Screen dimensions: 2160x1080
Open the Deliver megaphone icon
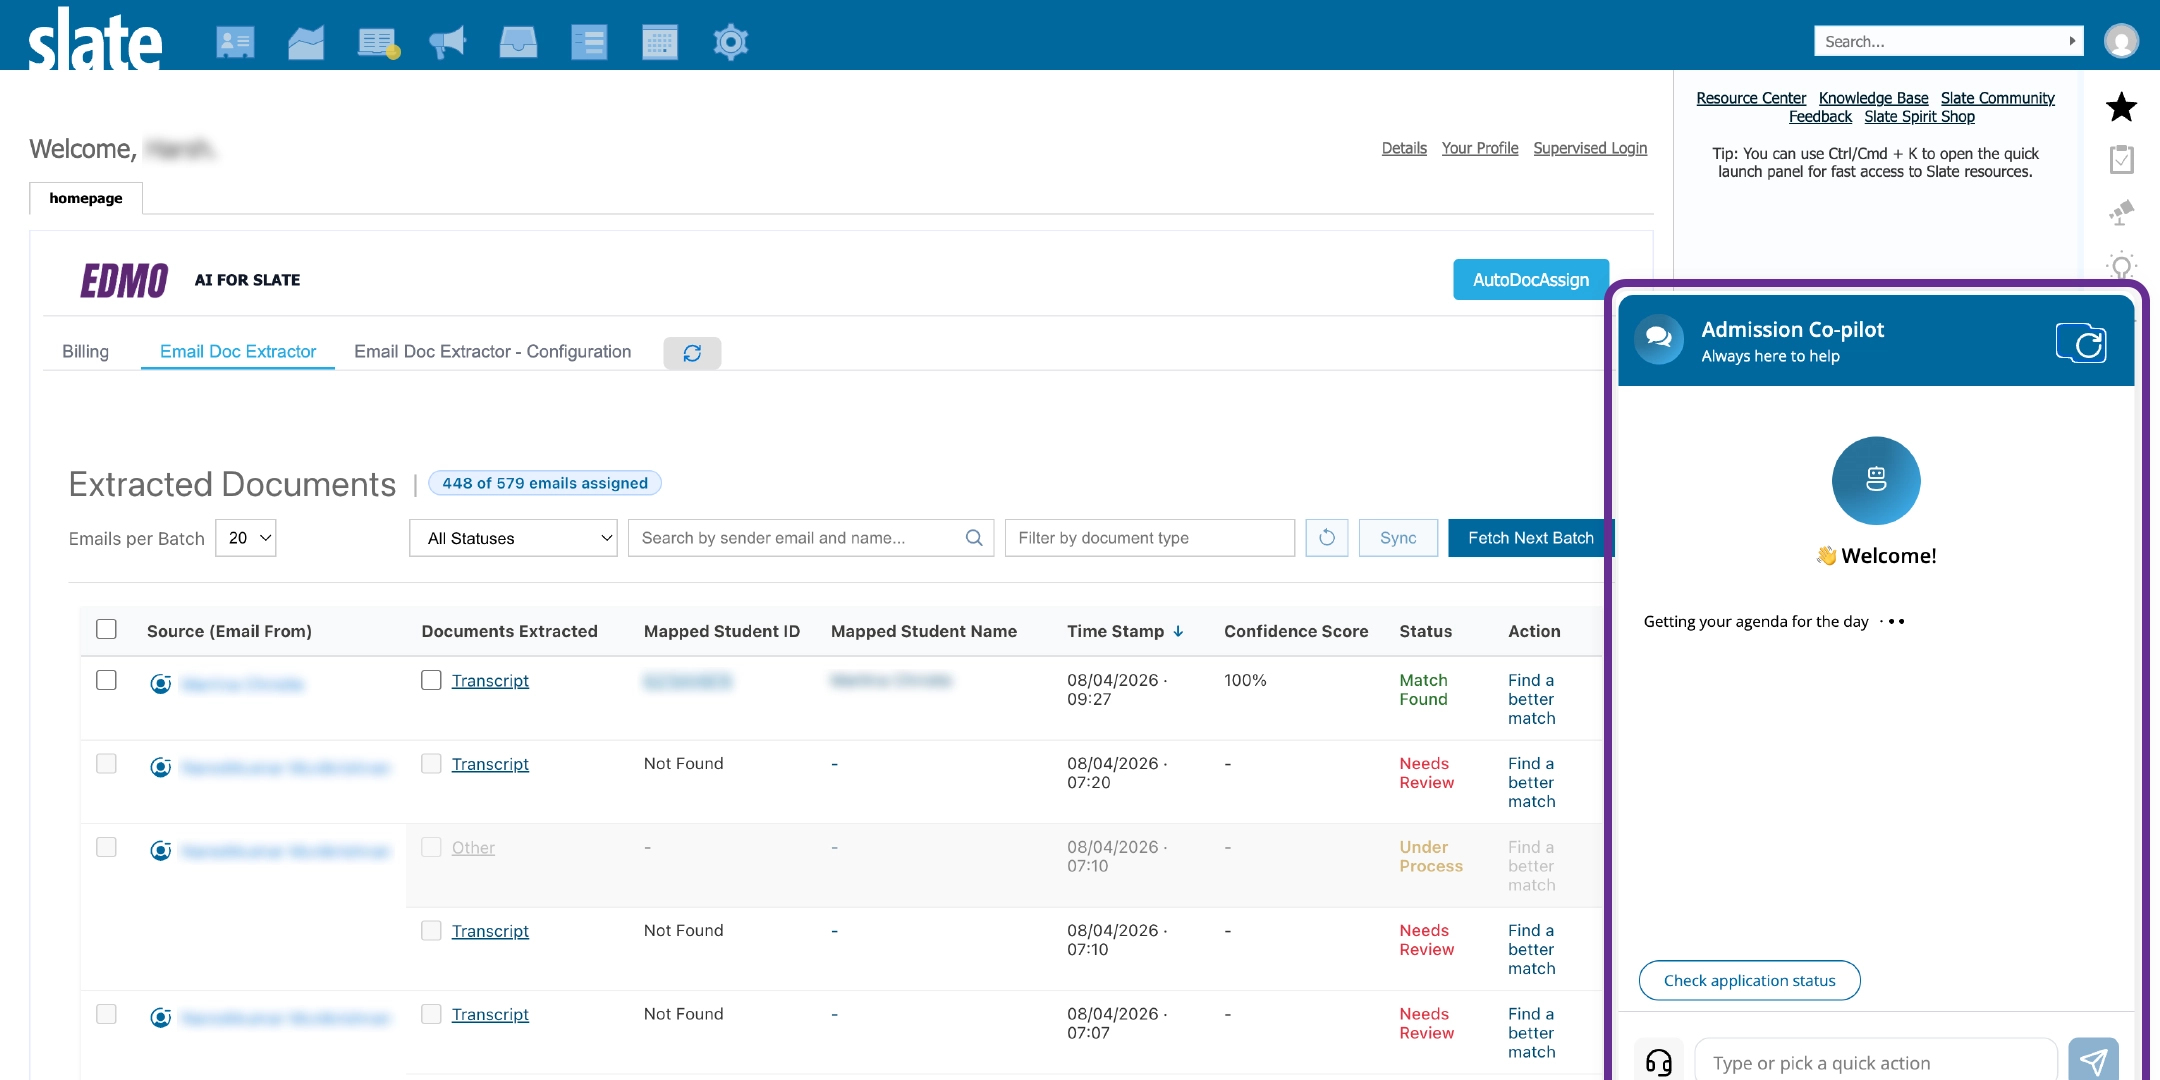[x=447, y=42]
